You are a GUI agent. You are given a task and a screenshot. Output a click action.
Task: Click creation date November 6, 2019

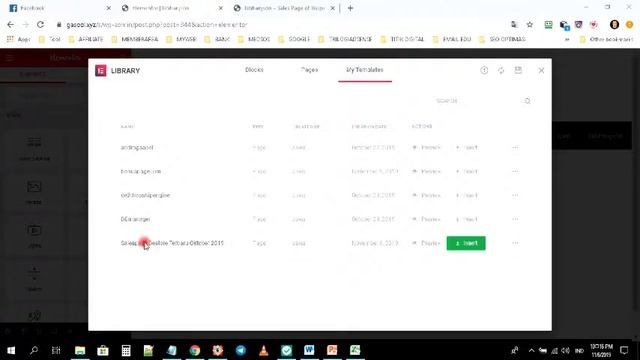(x=375, y=243)
